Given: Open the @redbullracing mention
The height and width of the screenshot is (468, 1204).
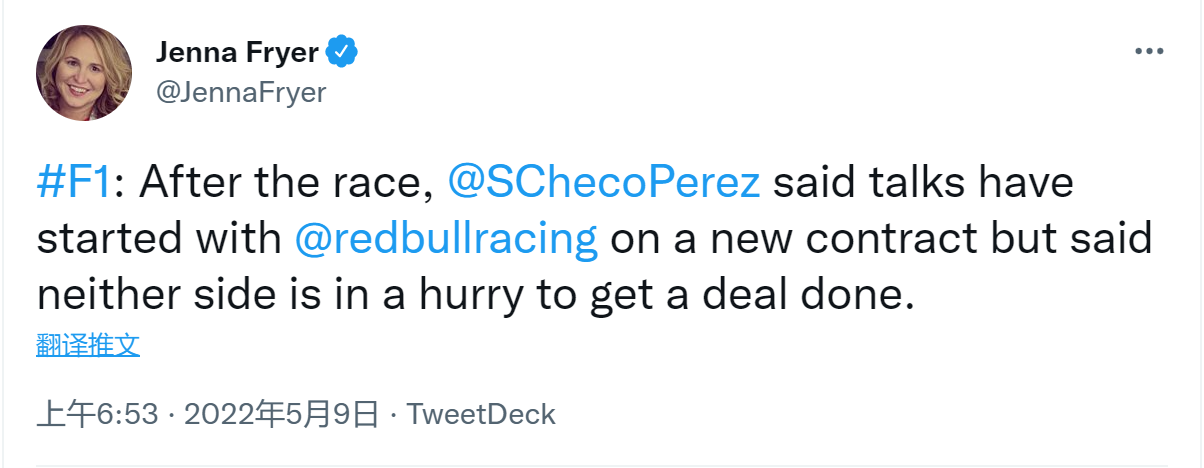Looking at the screenshot, I should pyautogui.click(x=446, y=240).
